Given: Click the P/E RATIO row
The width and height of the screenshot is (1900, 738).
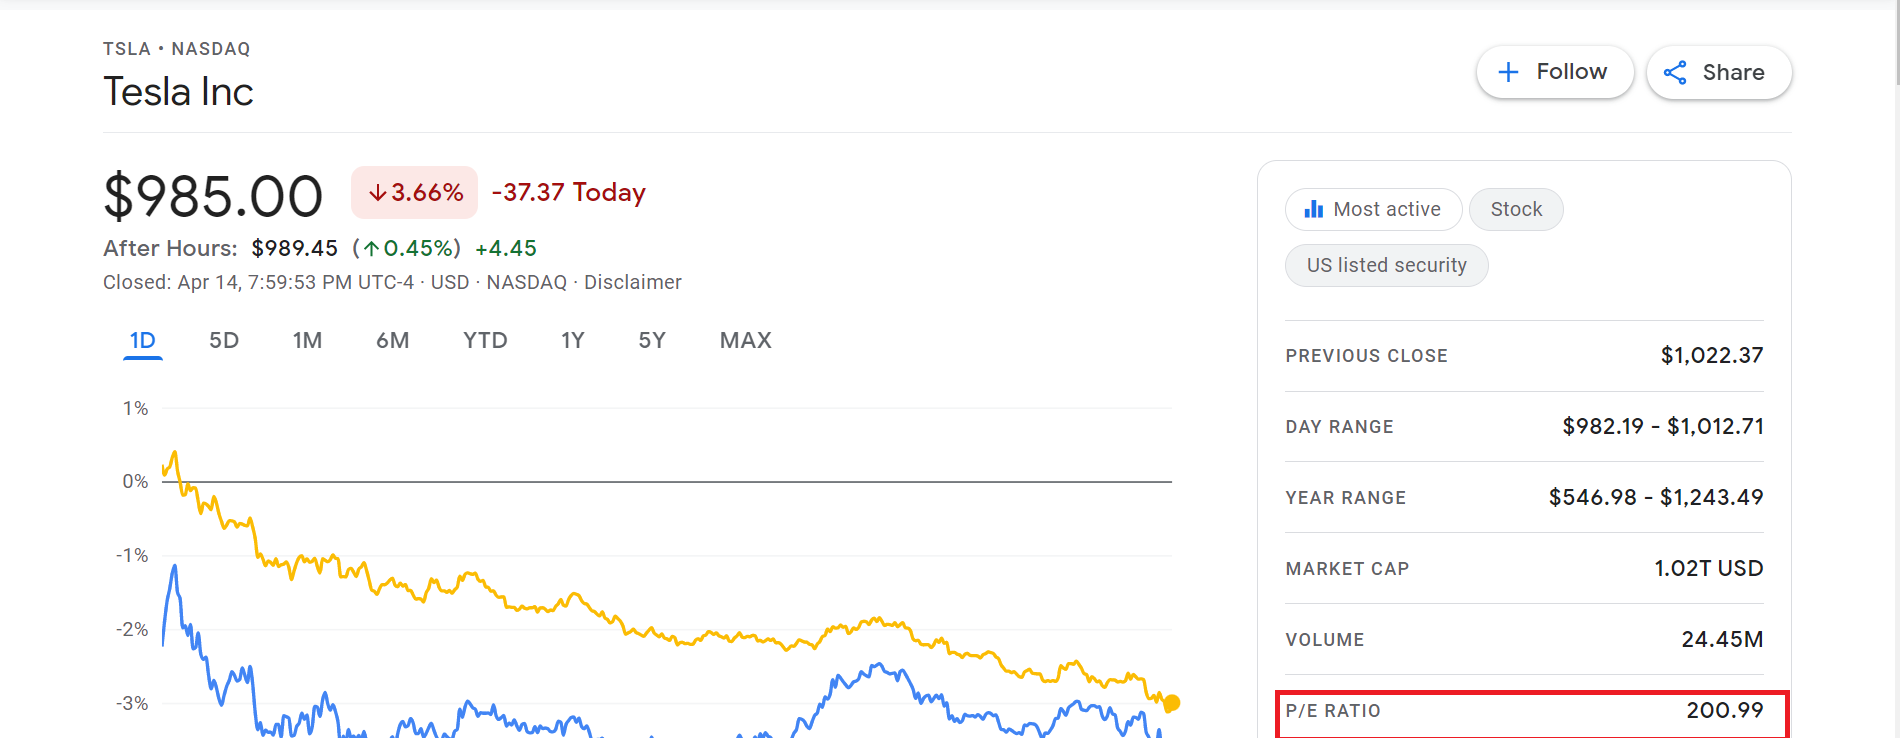Looking at the screenshot, I should (1524, 711).
